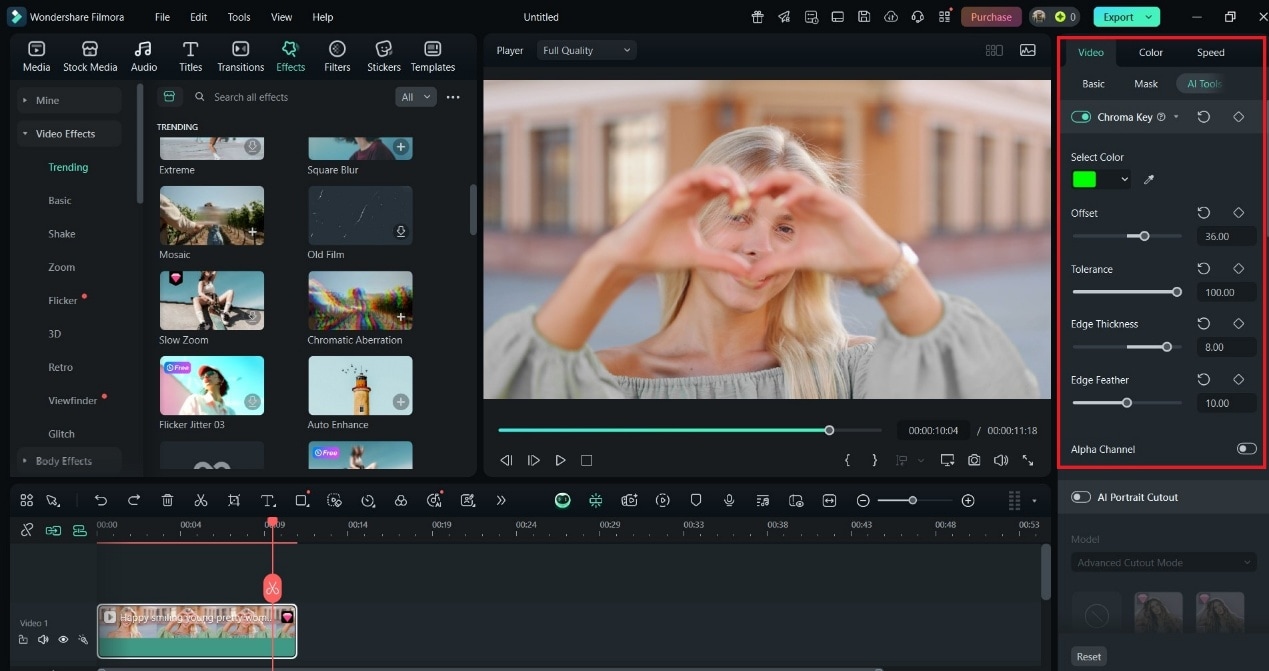Click the green Select Color swatch
1269x671 pixels.
1084,180
